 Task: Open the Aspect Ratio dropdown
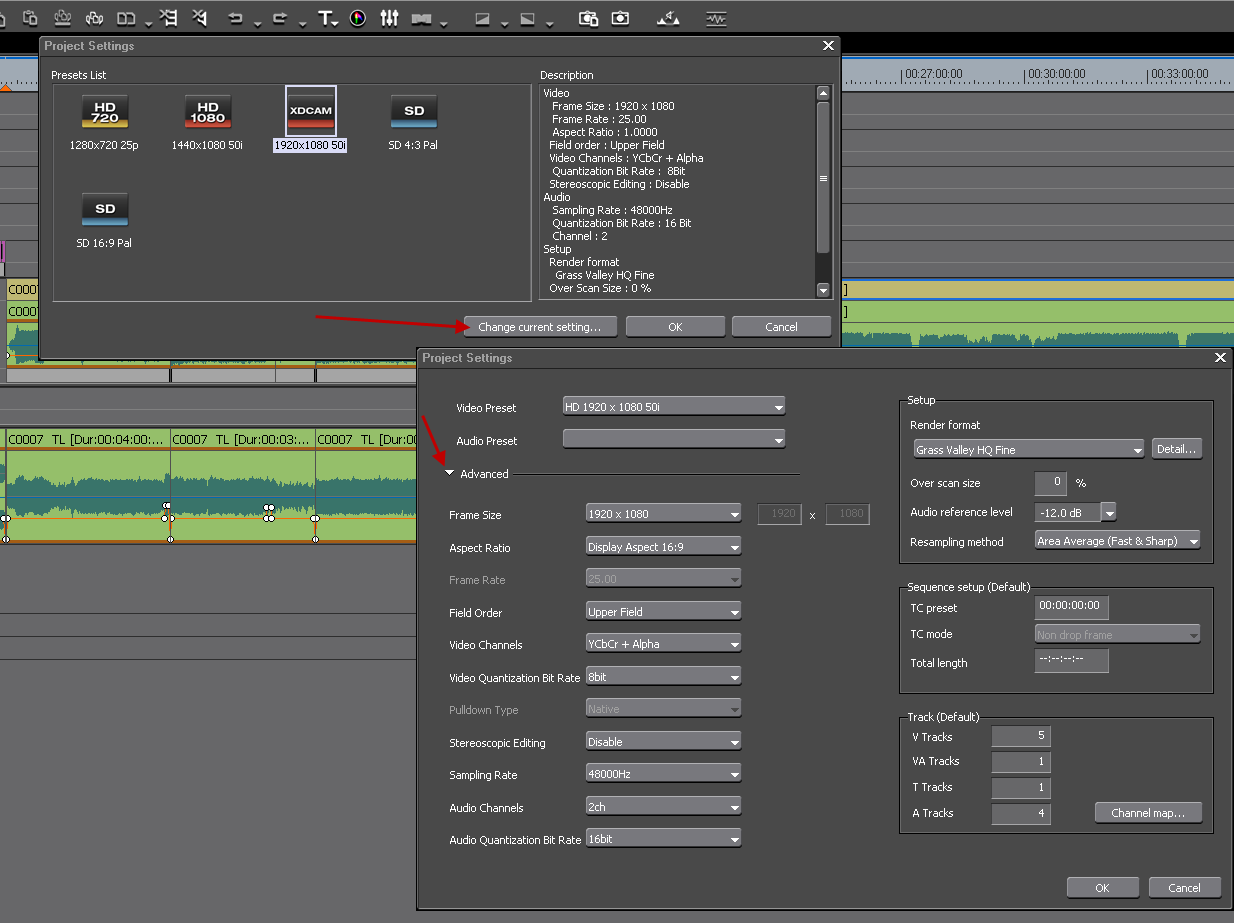(x=663, y=547)
